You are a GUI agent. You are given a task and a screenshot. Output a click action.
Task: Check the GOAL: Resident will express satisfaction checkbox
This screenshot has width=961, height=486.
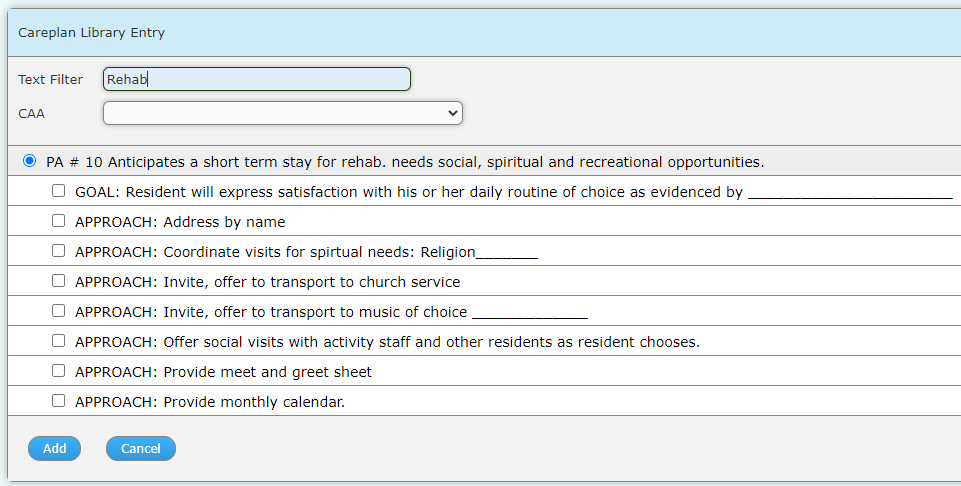coord(58,191)
